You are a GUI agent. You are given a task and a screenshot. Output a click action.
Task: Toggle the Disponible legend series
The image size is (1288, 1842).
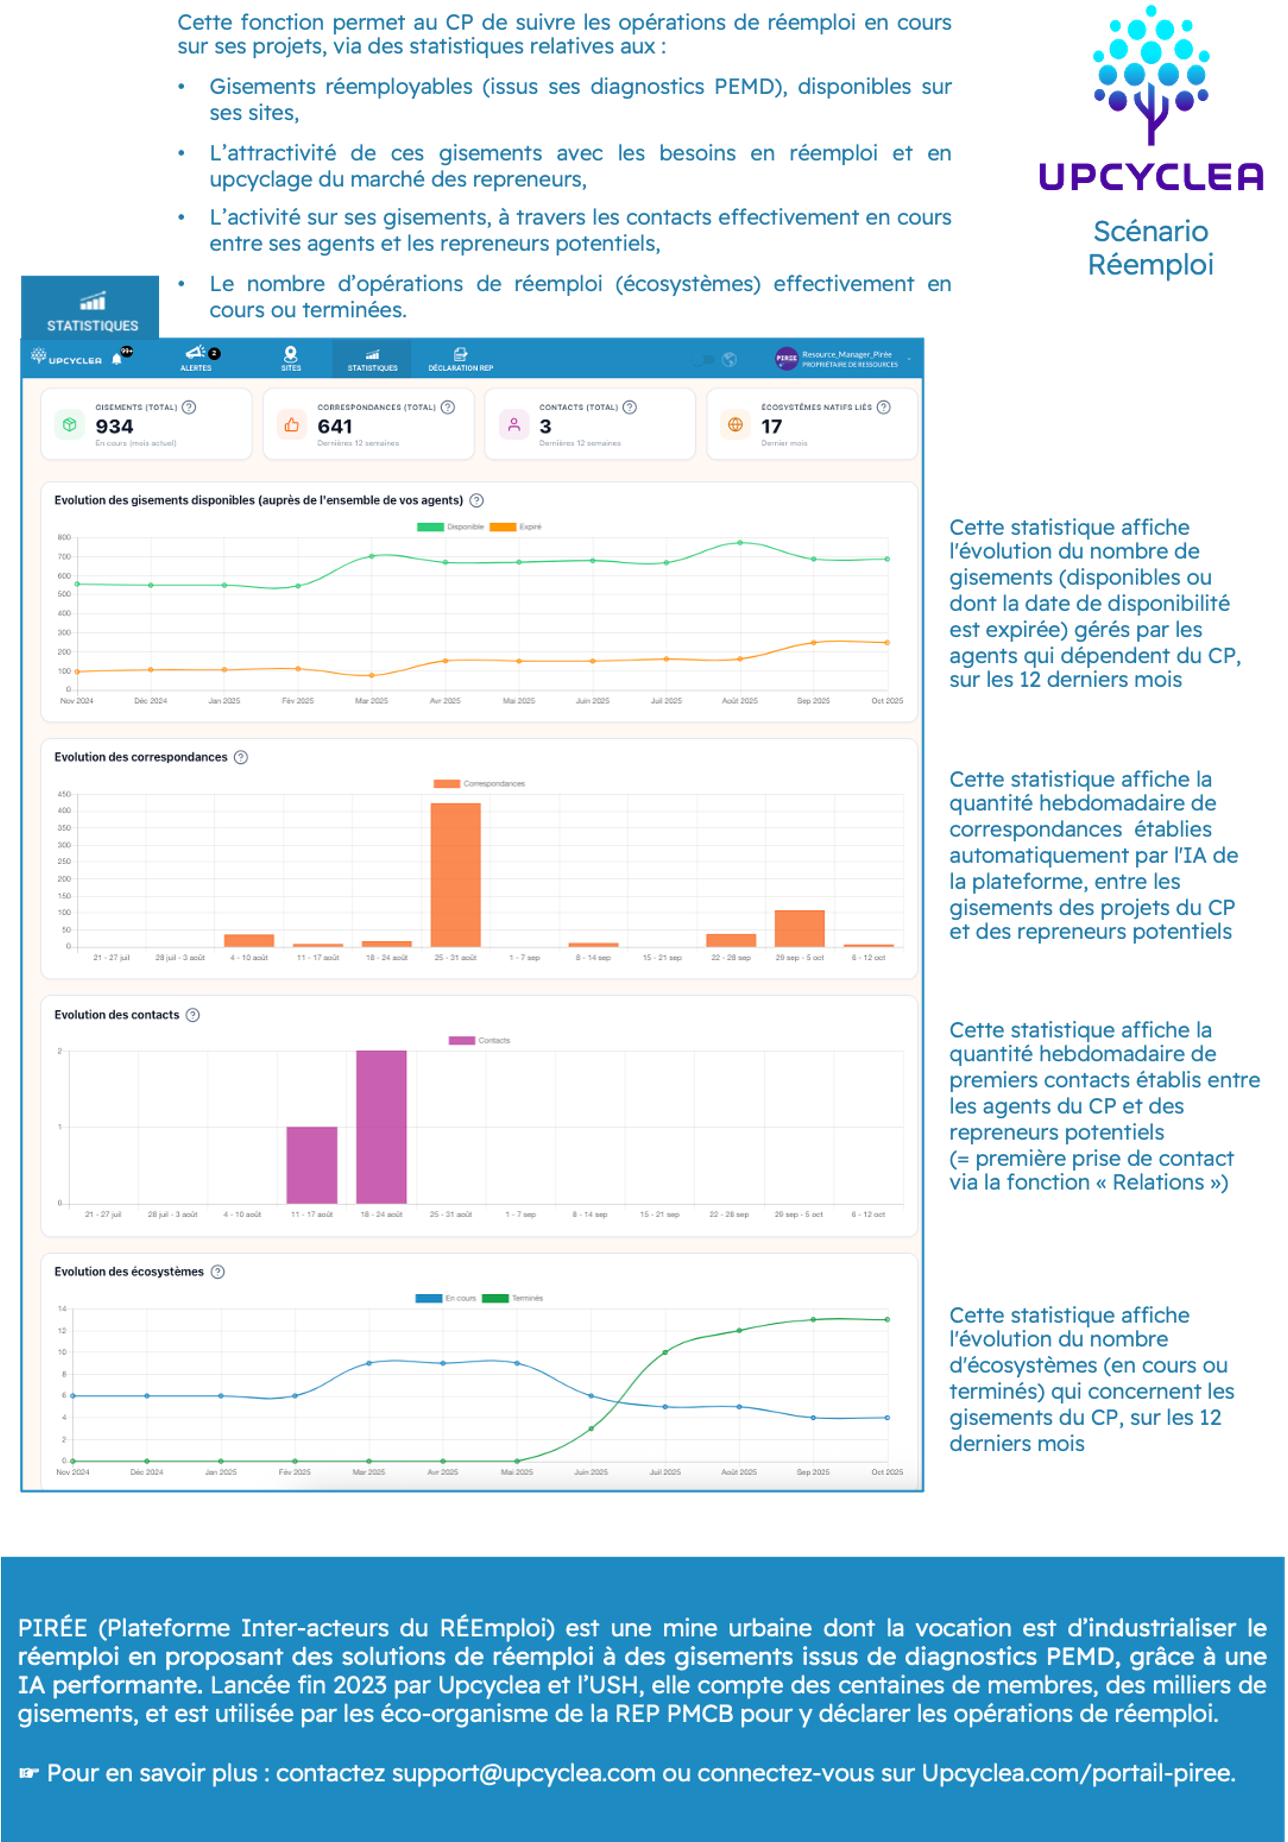[x=451, y=527]
